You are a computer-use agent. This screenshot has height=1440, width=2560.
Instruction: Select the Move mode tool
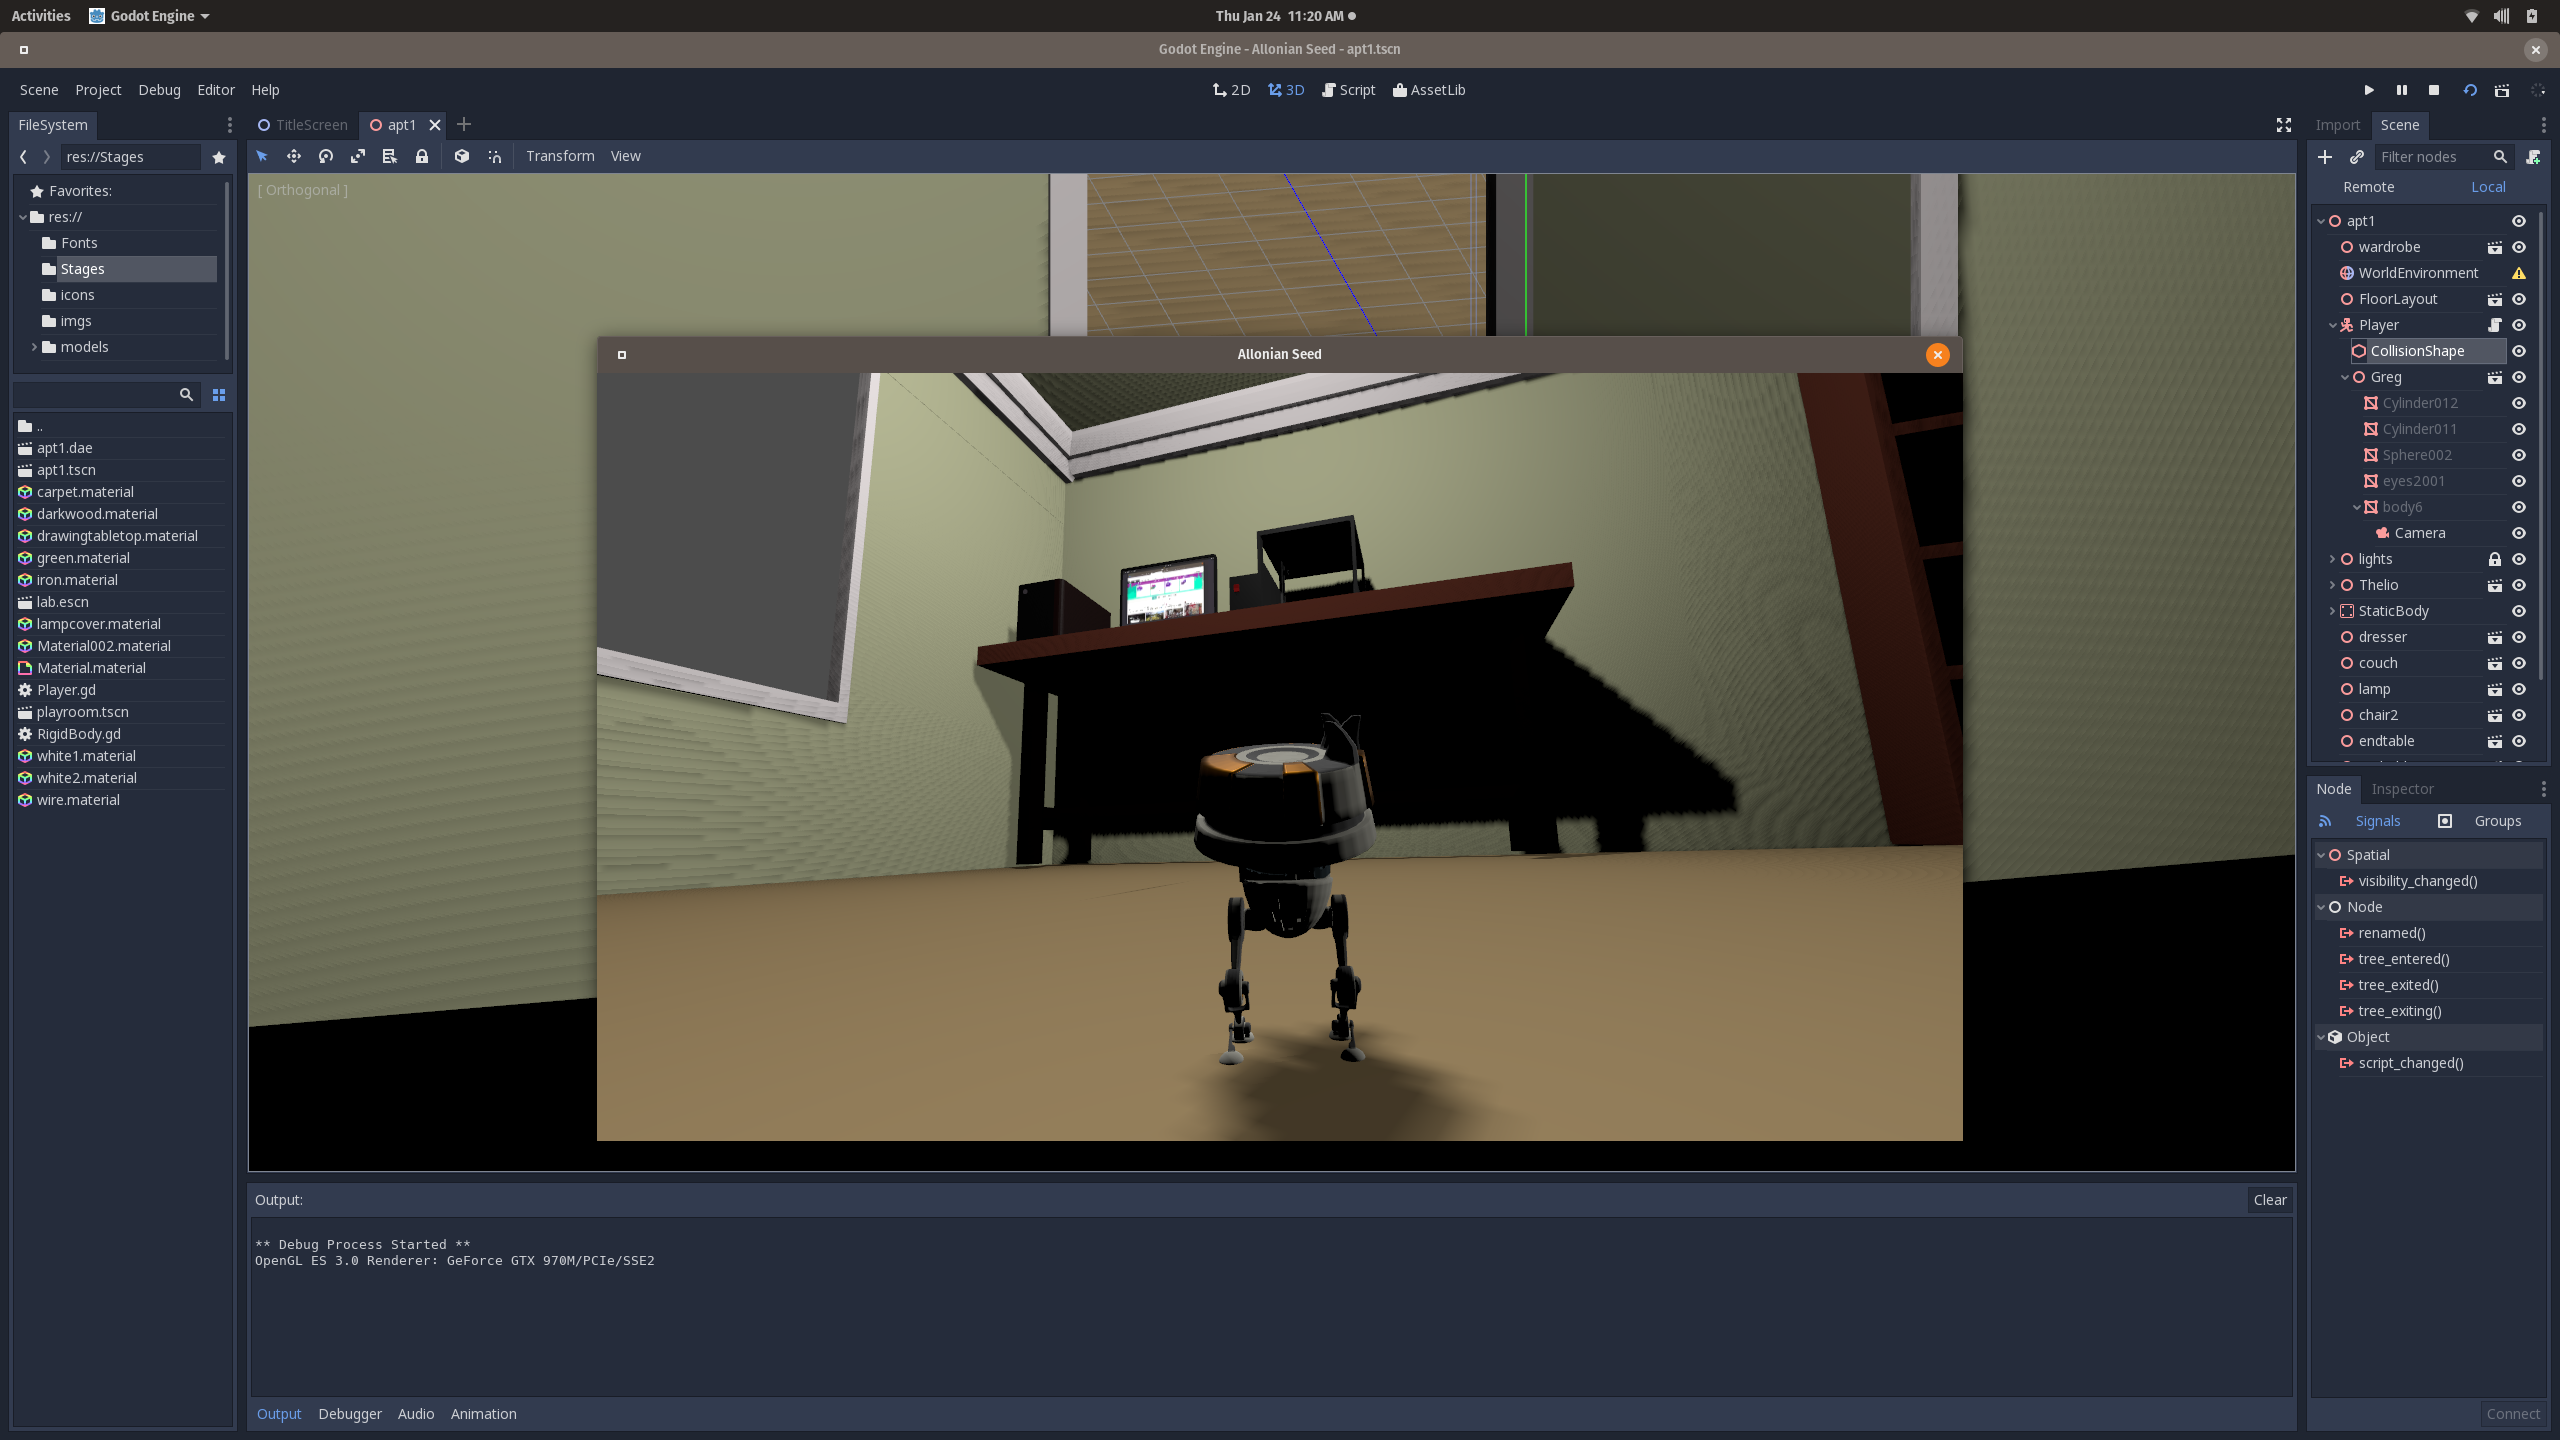[x=294, y=156]
